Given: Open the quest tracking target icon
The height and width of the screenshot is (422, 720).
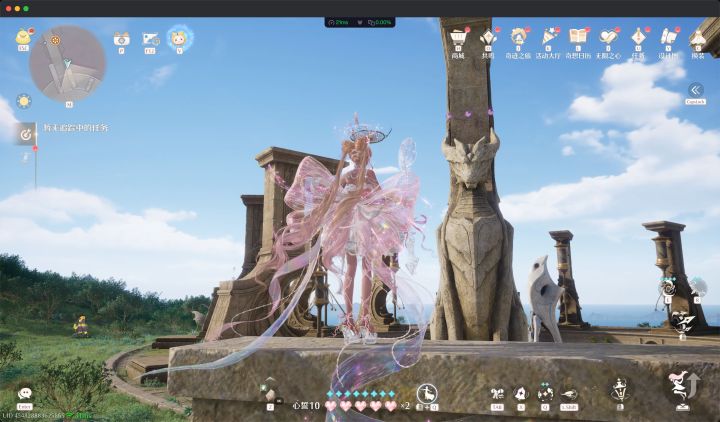Looking at the screenshot, I should pos(26,134).
